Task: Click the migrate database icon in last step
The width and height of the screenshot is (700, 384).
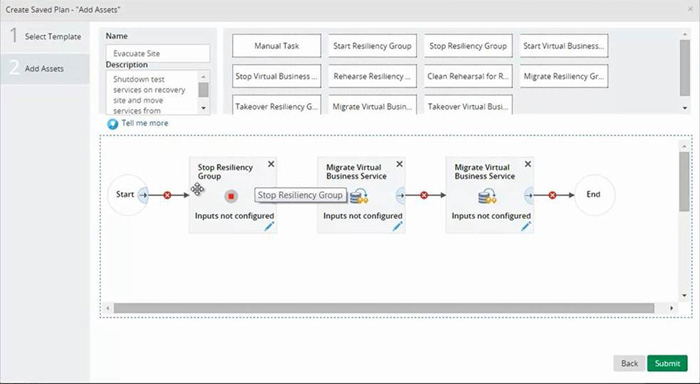Action: (x=487, y=196)
